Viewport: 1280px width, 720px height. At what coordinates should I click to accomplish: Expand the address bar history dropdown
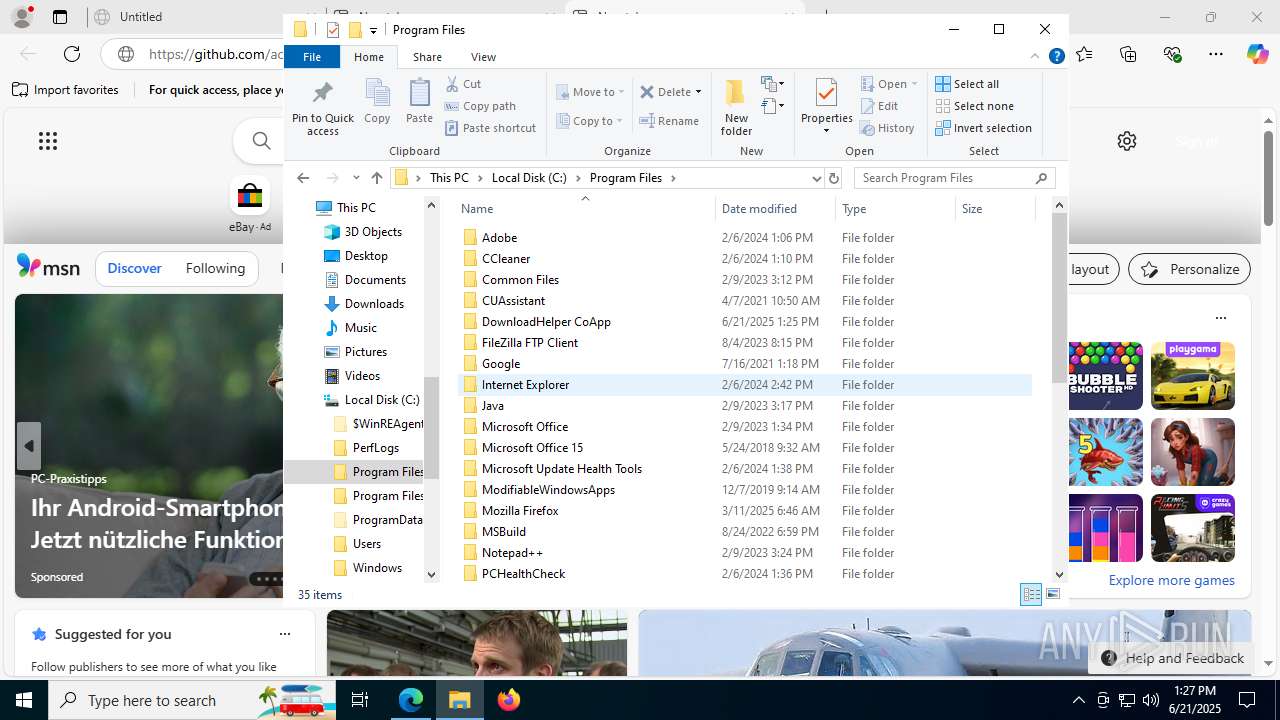(817, 178)
